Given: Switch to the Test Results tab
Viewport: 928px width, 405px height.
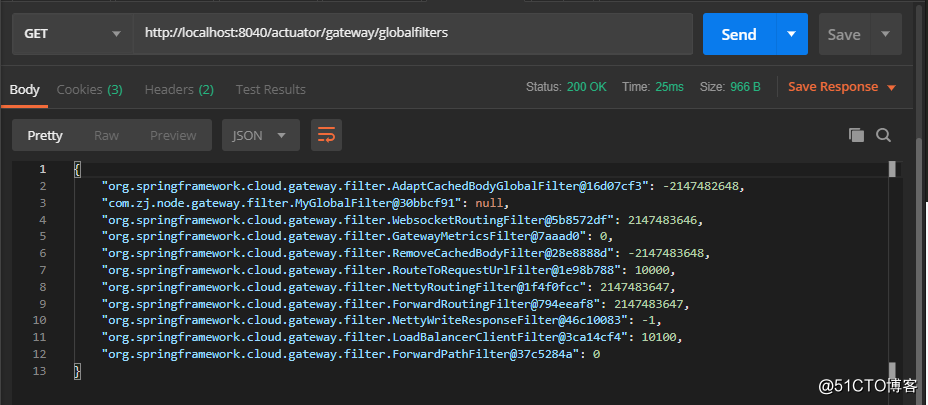Looking at the screenshot, I should tap(270, 90).
